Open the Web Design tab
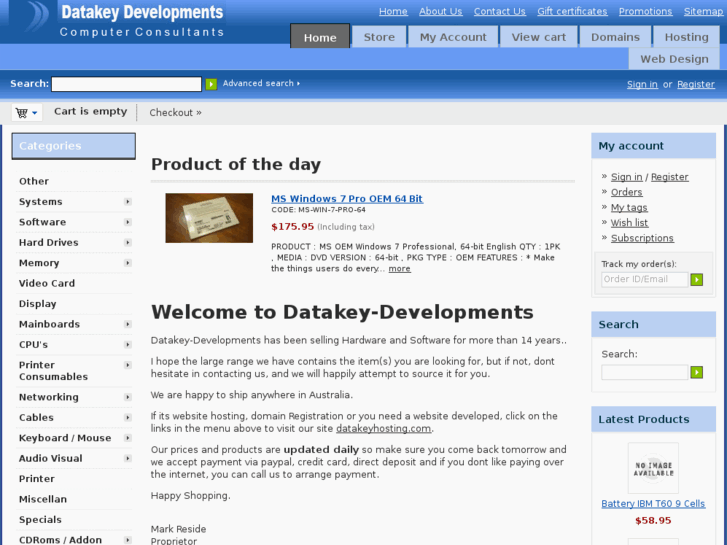727x545 pixels. point(674,59)
